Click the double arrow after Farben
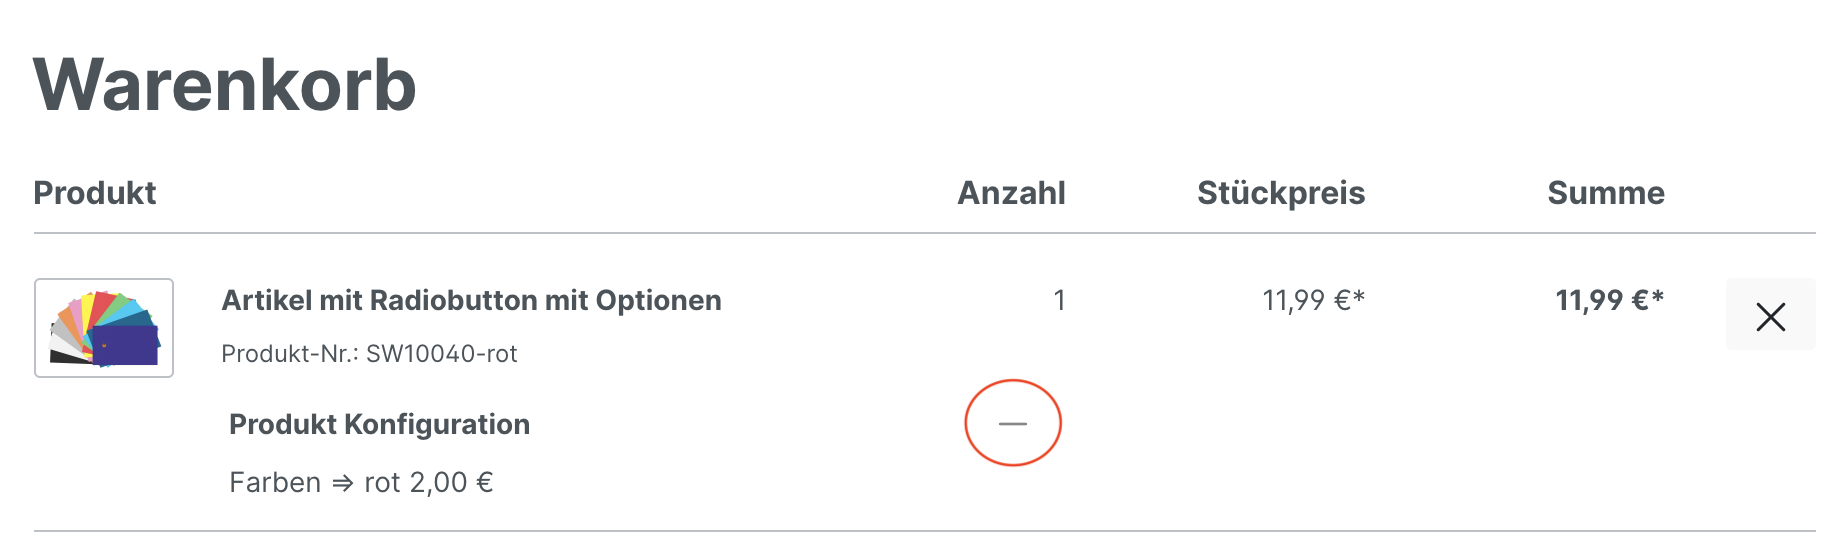The width and height of the screenshot is (1846, 548). coord(343,483)
